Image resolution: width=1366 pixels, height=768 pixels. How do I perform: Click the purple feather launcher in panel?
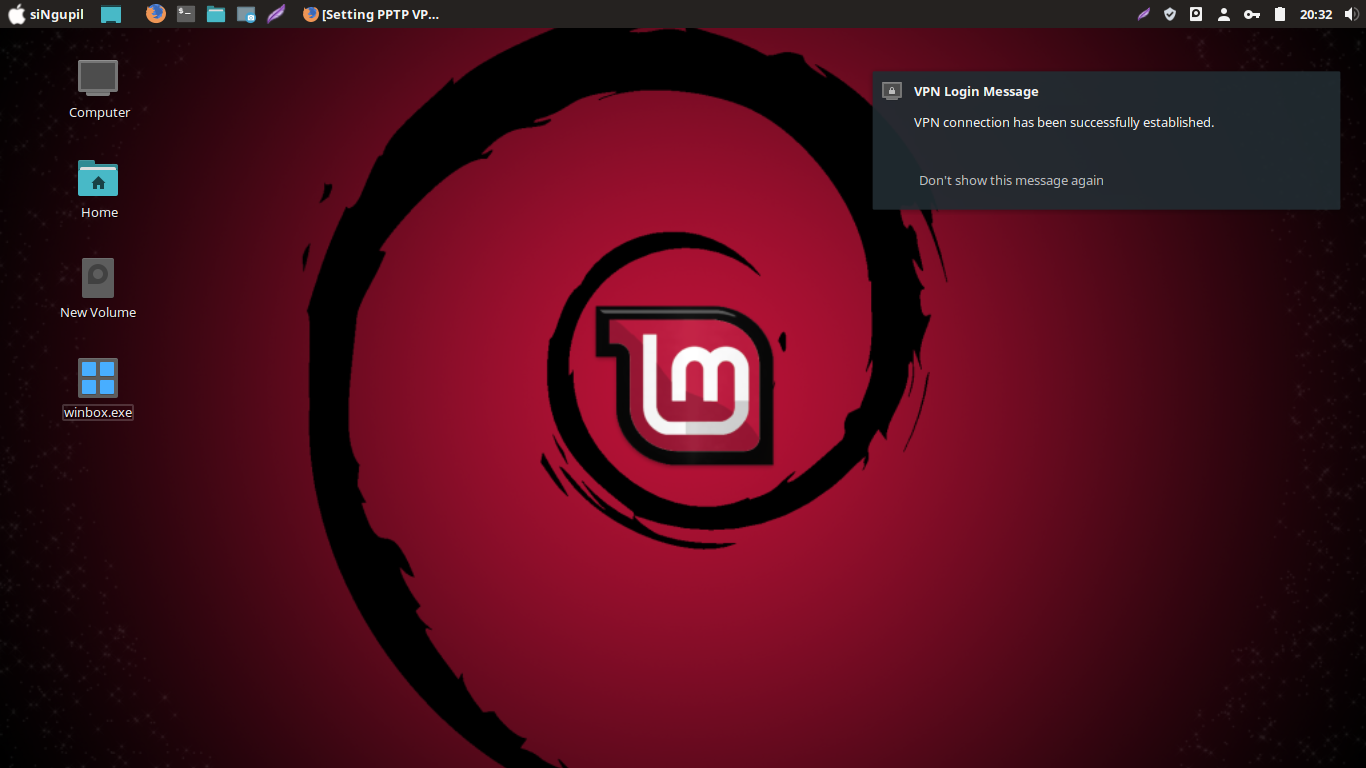point(276,14)
